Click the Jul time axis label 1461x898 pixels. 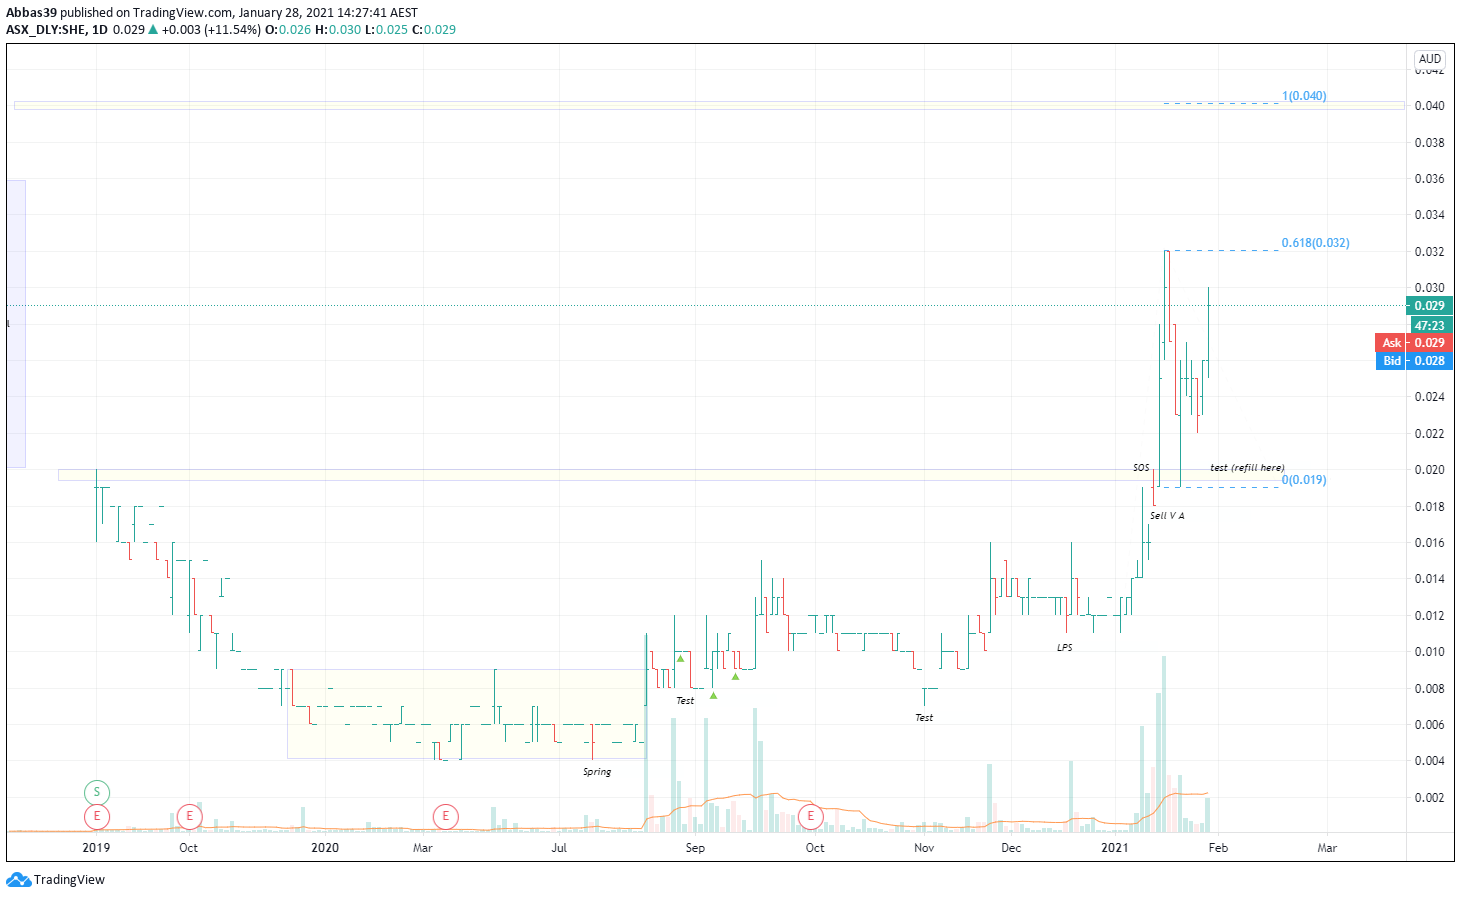[x=559, y=848]
